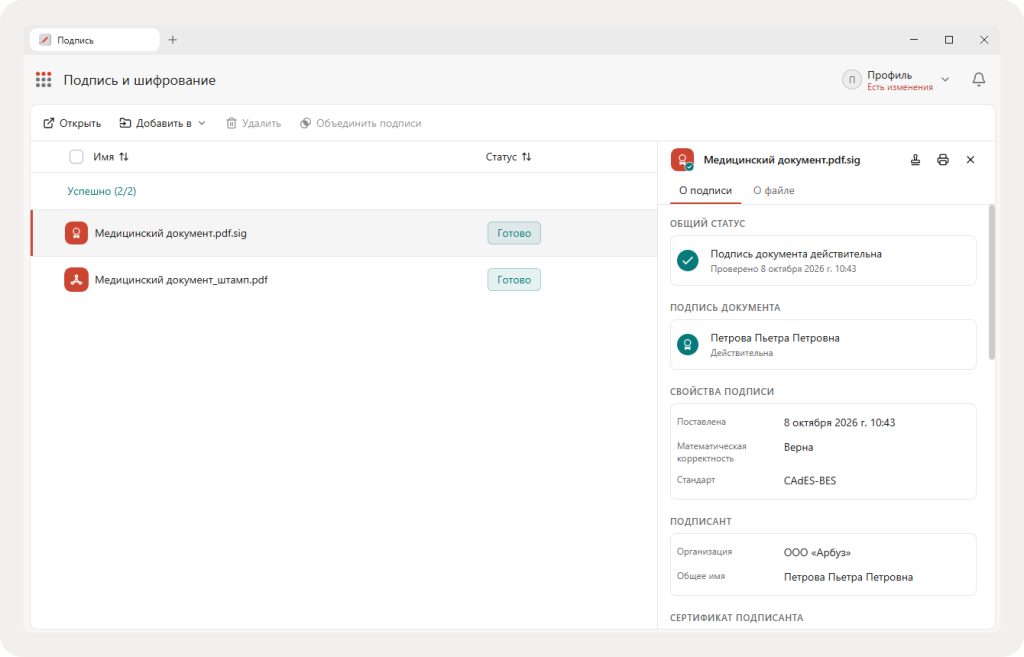This screenshot has width=1024, height=657.
Task: Click the Открыть toolbar button
Action: (x=72, y=123)
